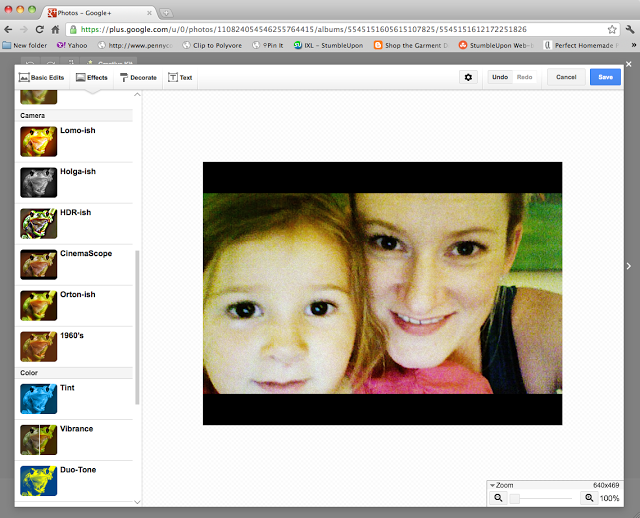
Task: Close the editor with the X icon
Action: (628, 65)
